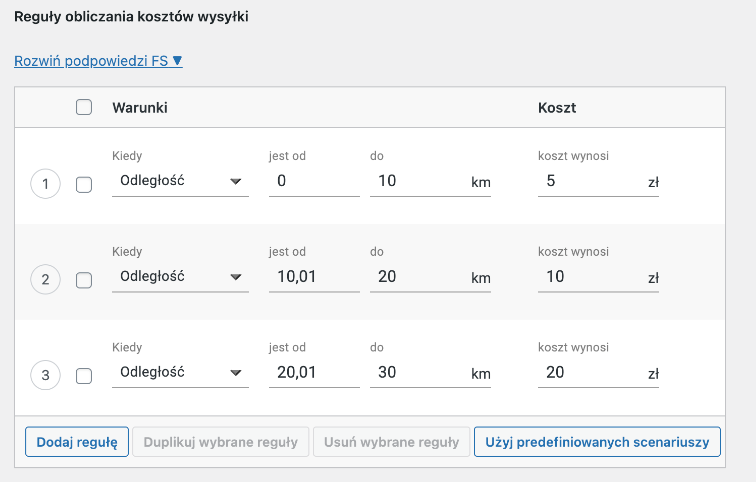Click the Dodaj regułę button

(x=77, y=442)
